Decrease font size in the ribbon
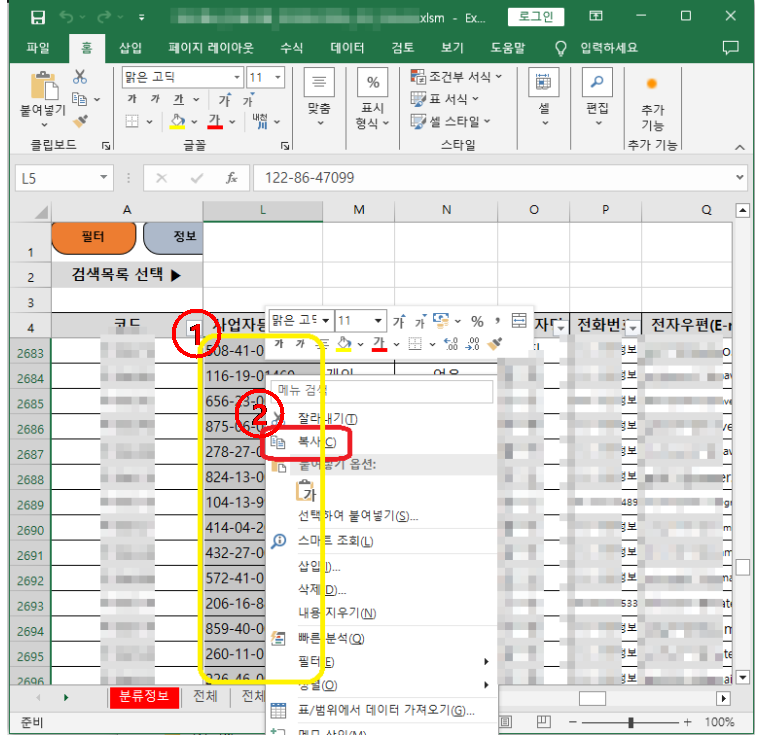The height and width of the screenshot is (736, 763). (x=249, y=100)
